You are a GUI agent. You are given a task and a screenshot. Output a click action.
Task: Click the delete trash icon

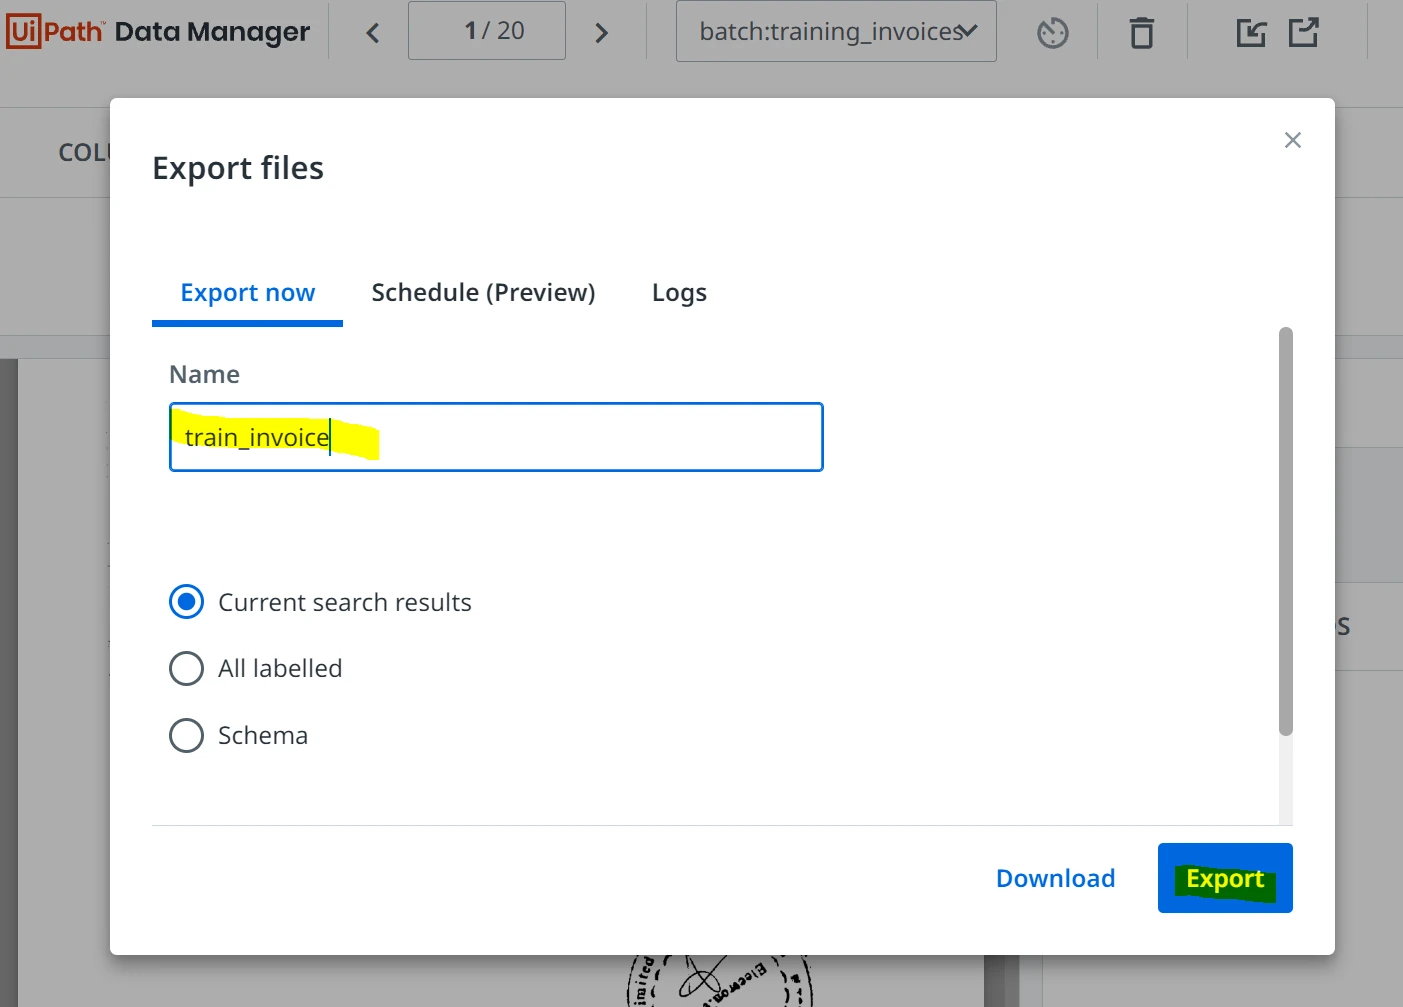coord(1142,33)
